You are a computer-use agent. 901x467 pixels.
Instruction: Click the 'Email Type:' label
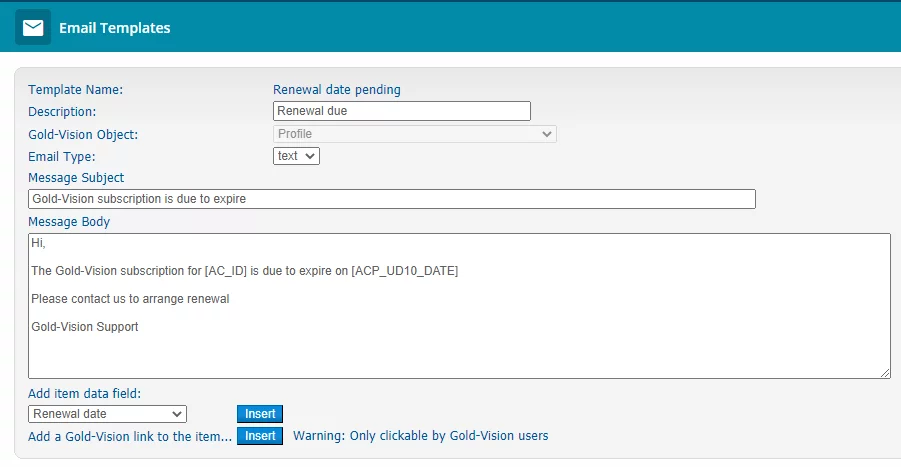click(x=62, y=156)
